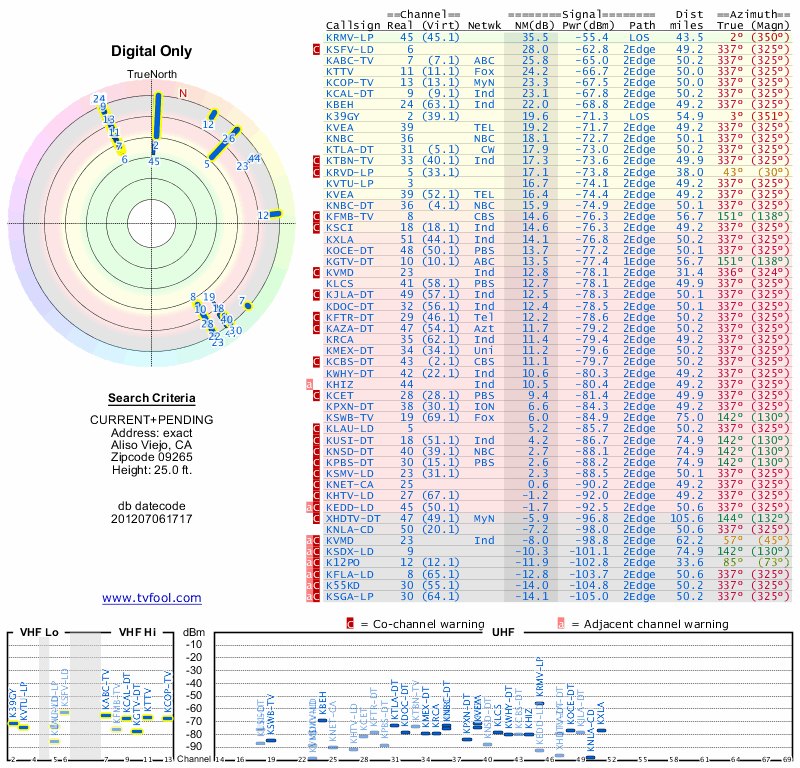
Task: Open the KSGA-LP callsign link
Action: pyautogui.click(x=349, y=597)
